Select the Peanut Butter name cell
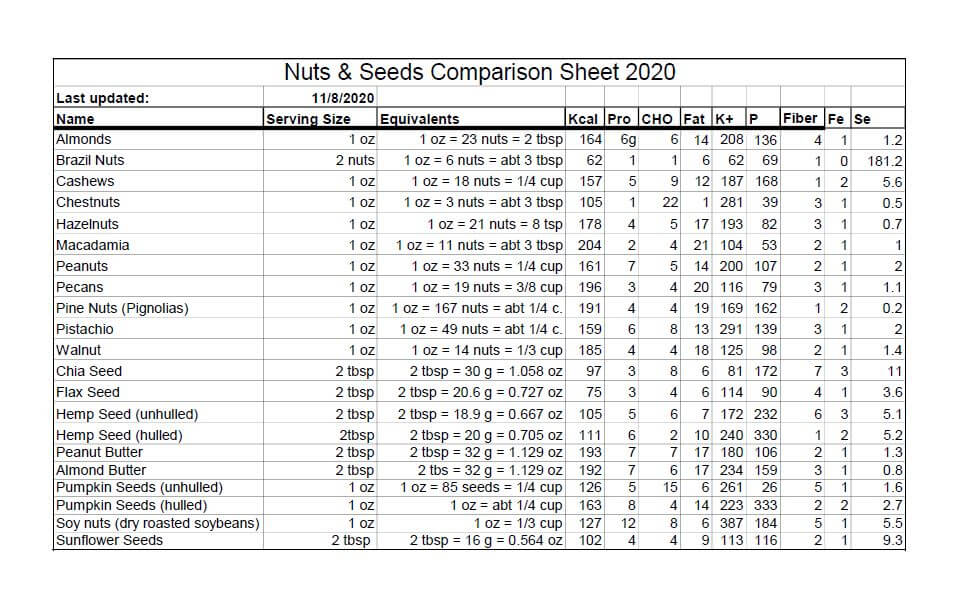Image resolution: width=965 pixels, height=610 pixels. pos(99,453)
